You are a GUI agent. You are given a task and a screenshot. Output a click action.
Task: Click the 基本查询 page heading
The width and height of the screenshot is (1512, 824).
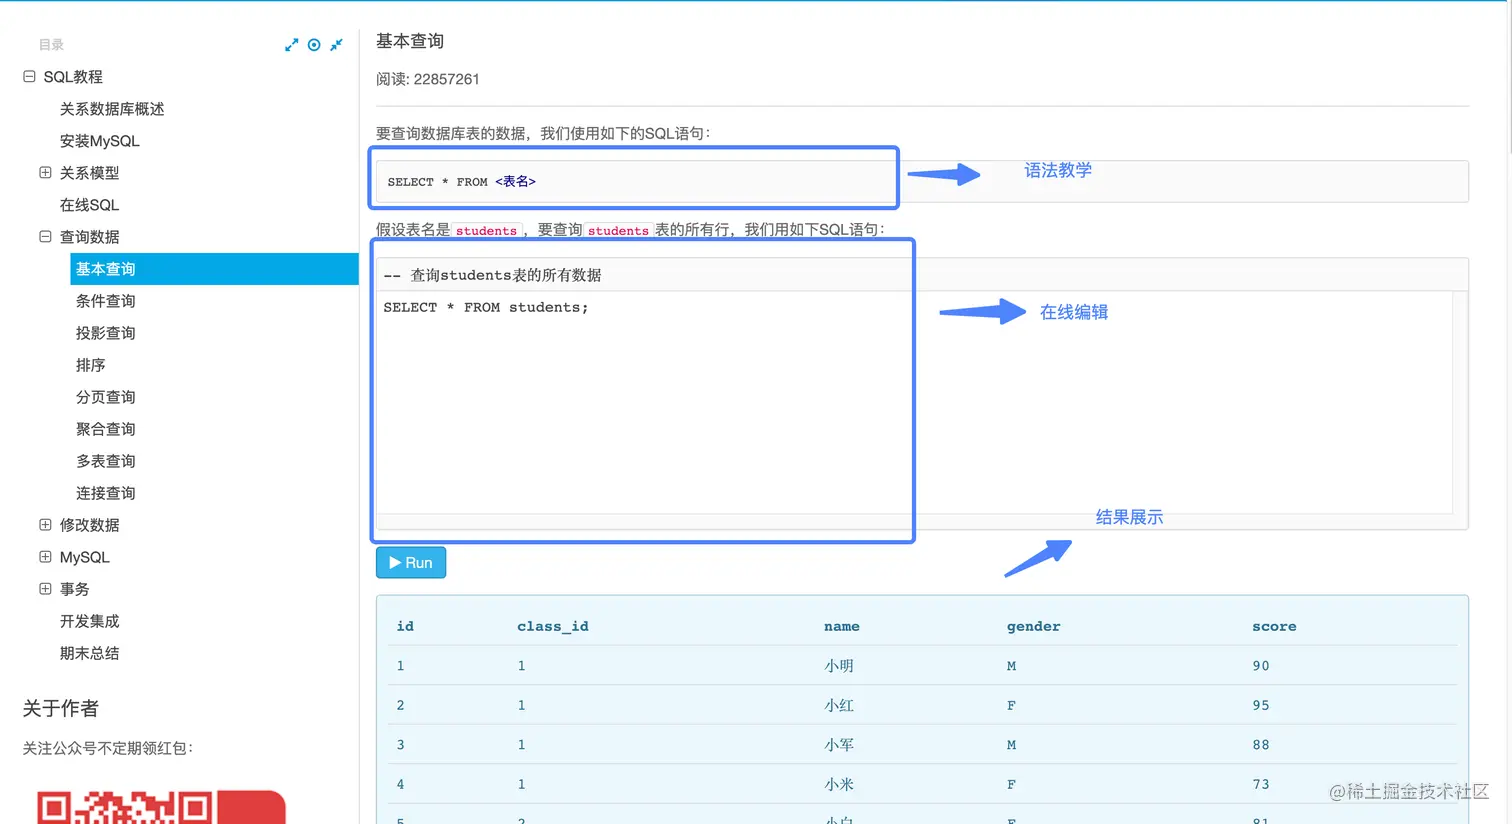click(410, 41)
